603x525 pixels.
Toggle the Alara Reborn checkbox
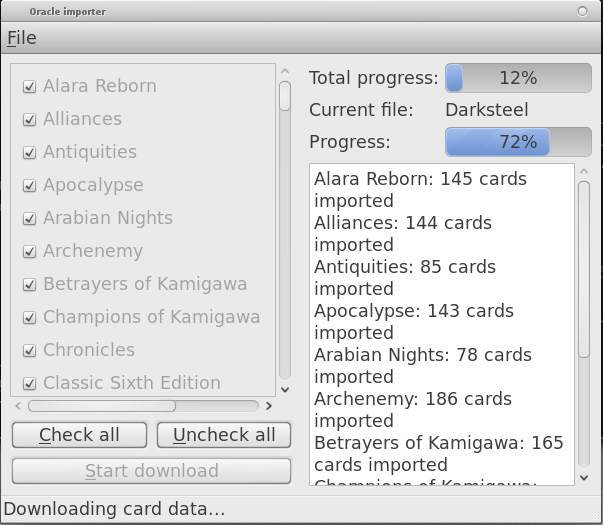[30, 86]
